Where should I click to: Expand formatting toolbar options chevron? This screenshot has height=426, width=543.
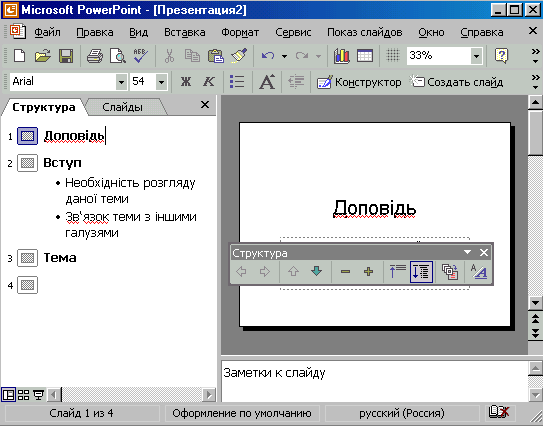535,82
